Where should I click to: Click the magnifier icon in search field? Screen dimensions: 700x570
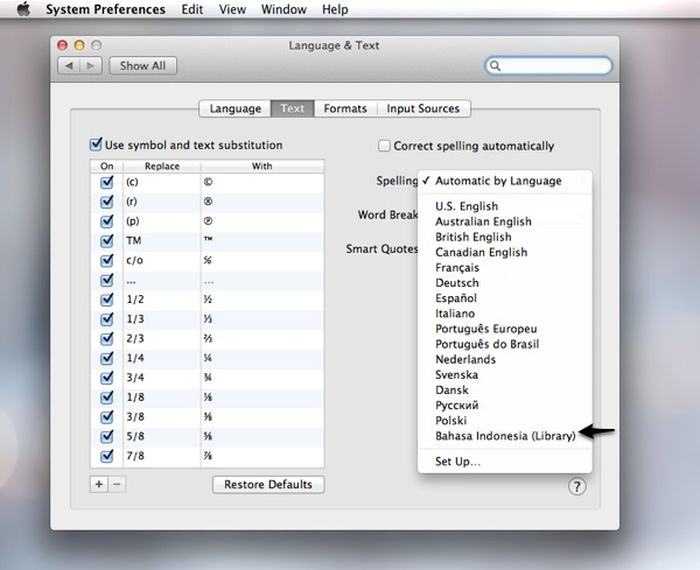495,66
